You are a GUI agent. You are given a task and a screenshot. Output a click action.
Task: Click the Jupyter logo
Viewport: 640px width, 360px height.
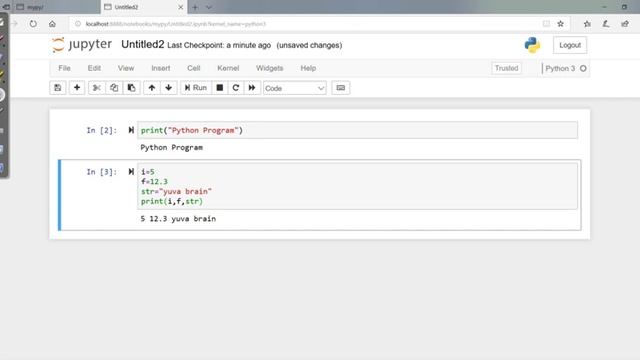point(82,44)
